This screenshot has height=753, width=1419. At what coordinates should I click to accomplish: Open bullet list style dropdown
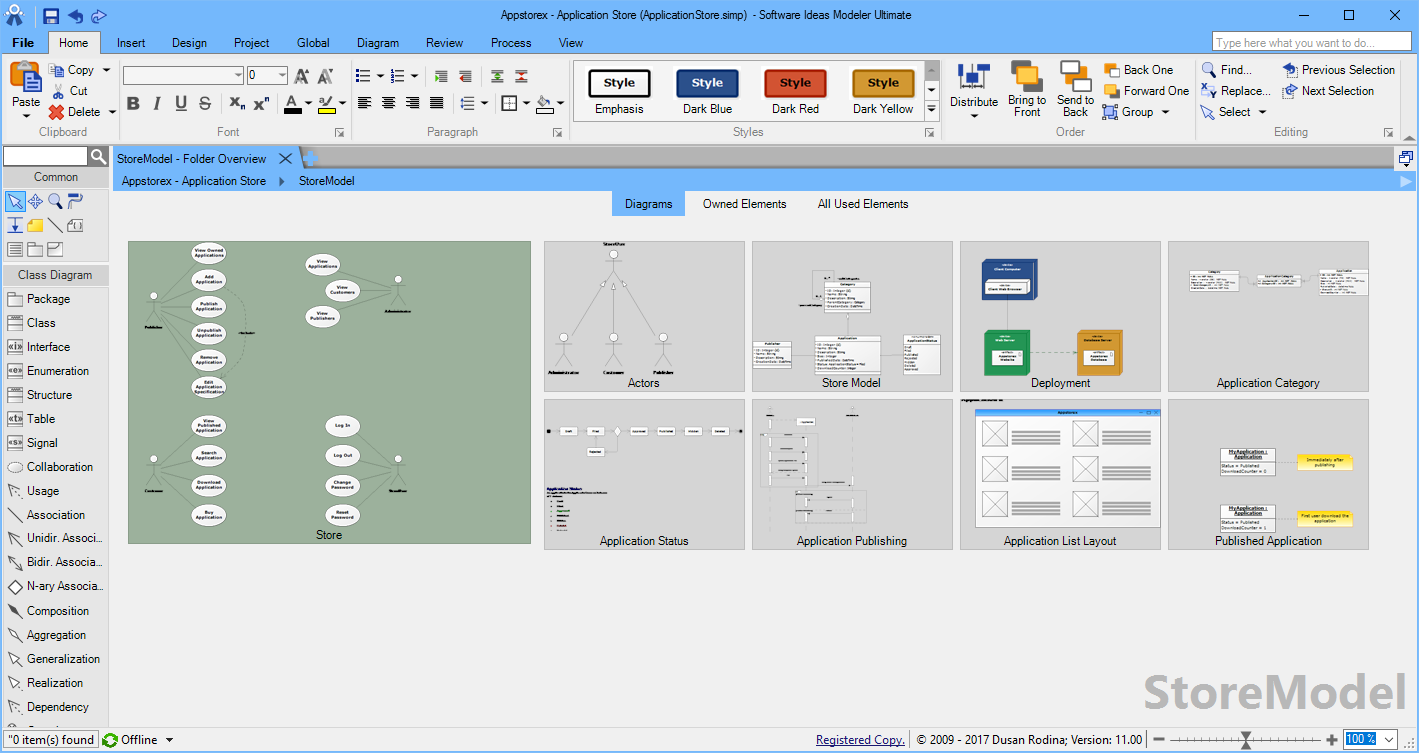pos(382,76)
